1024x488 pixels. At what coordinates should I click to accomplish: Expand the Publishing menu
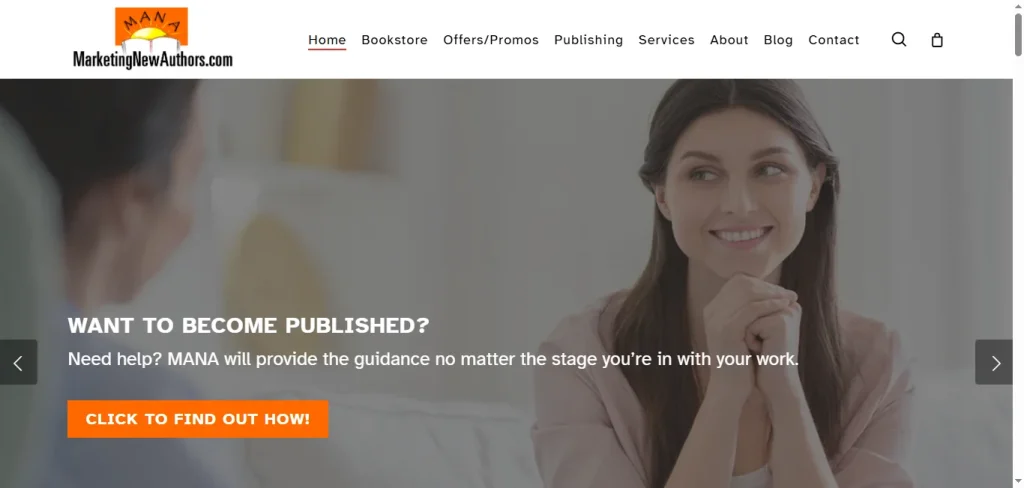(588, 40)
